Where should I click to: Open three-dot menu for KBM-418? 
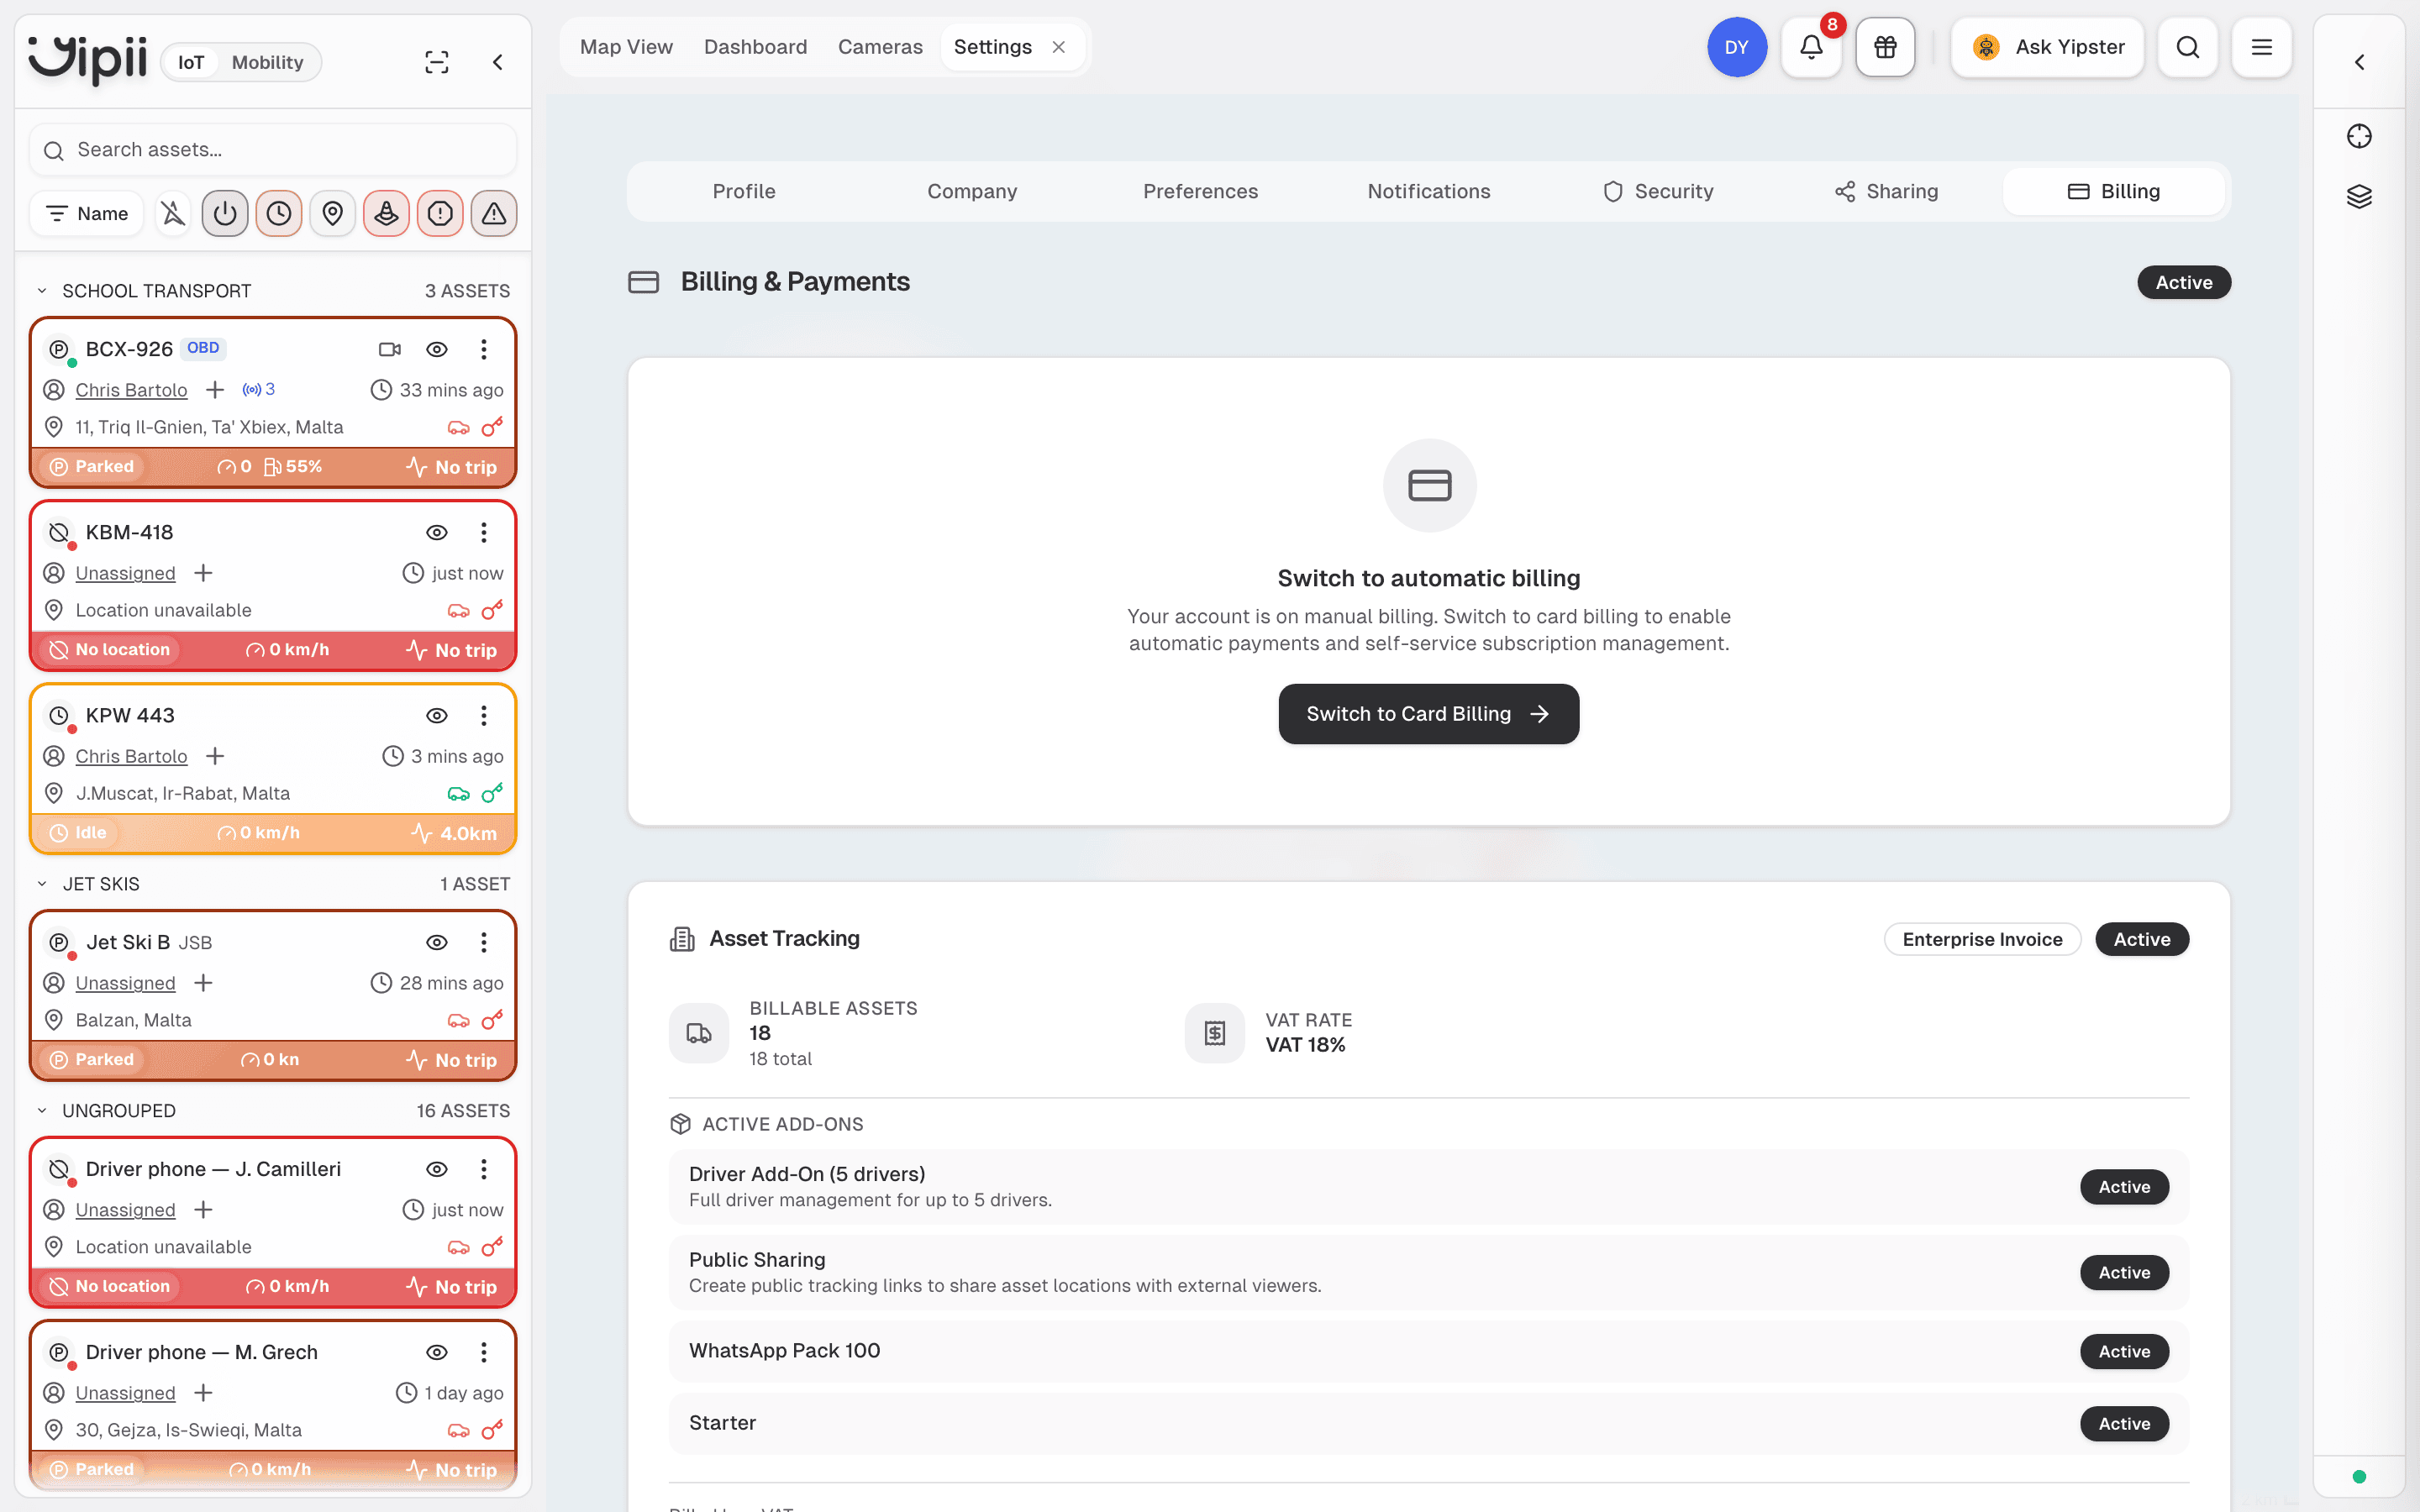click(484, 532)
